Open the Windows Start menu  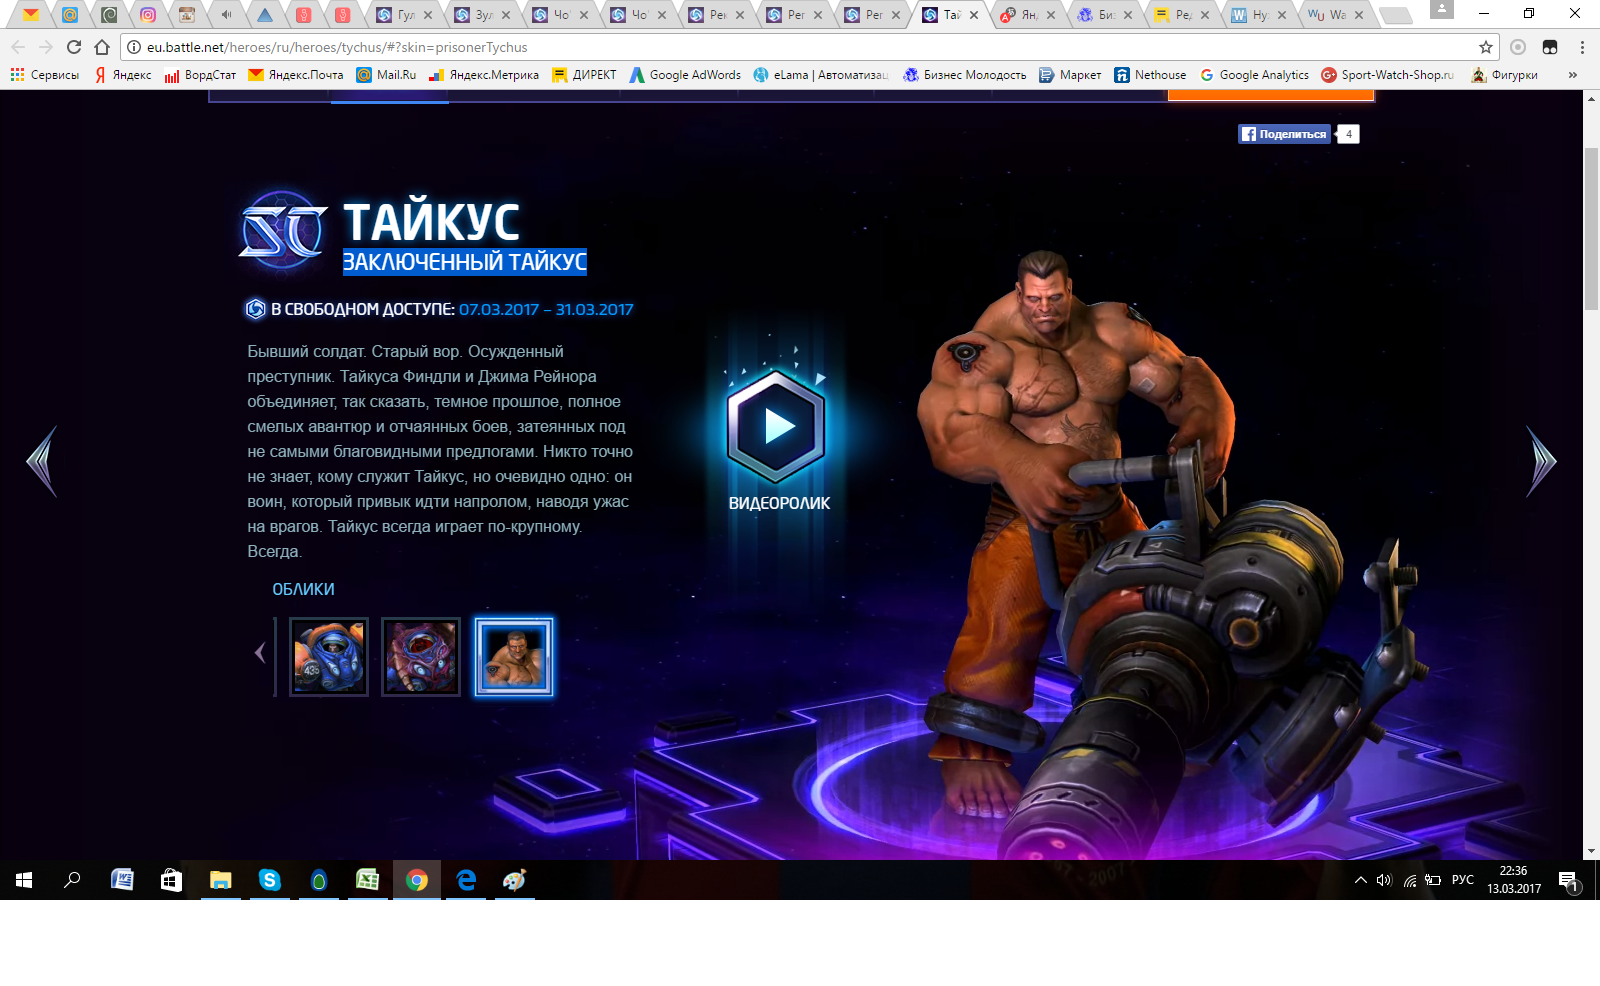(24, 880)
